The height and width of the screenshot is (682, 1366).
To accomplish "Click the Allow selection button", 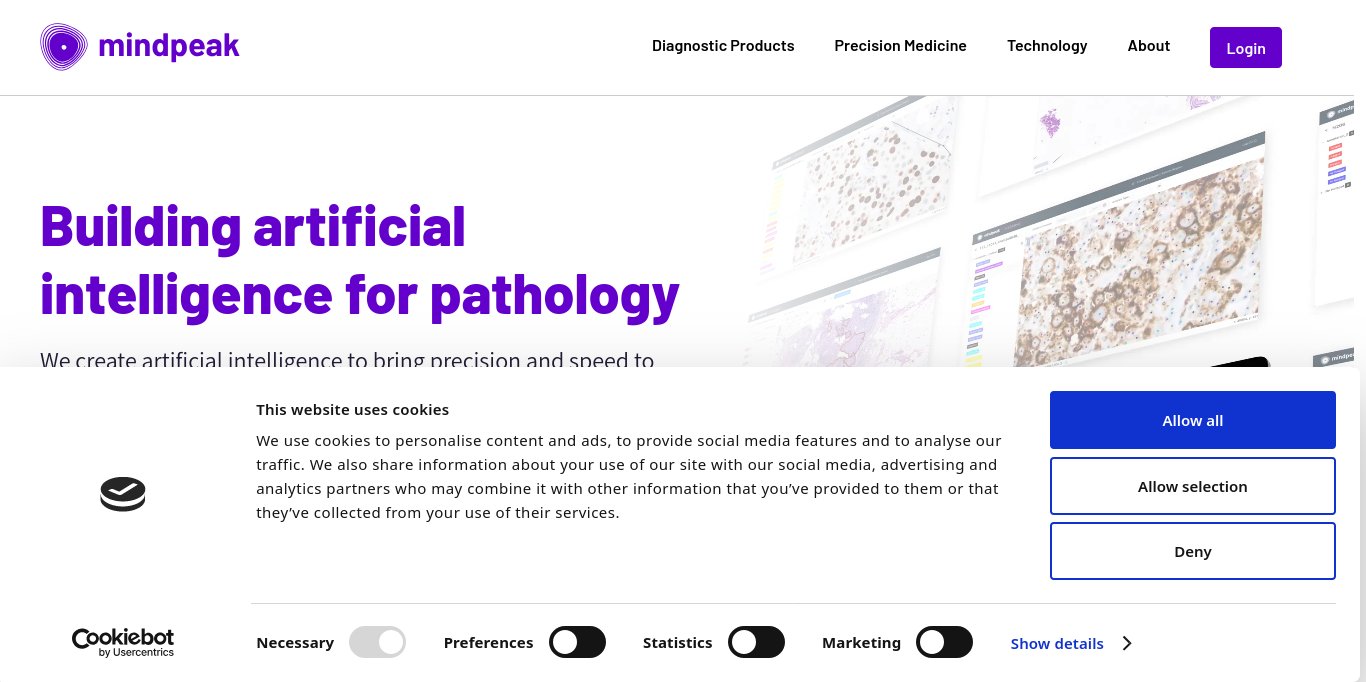I will [x=1192, y=486].
